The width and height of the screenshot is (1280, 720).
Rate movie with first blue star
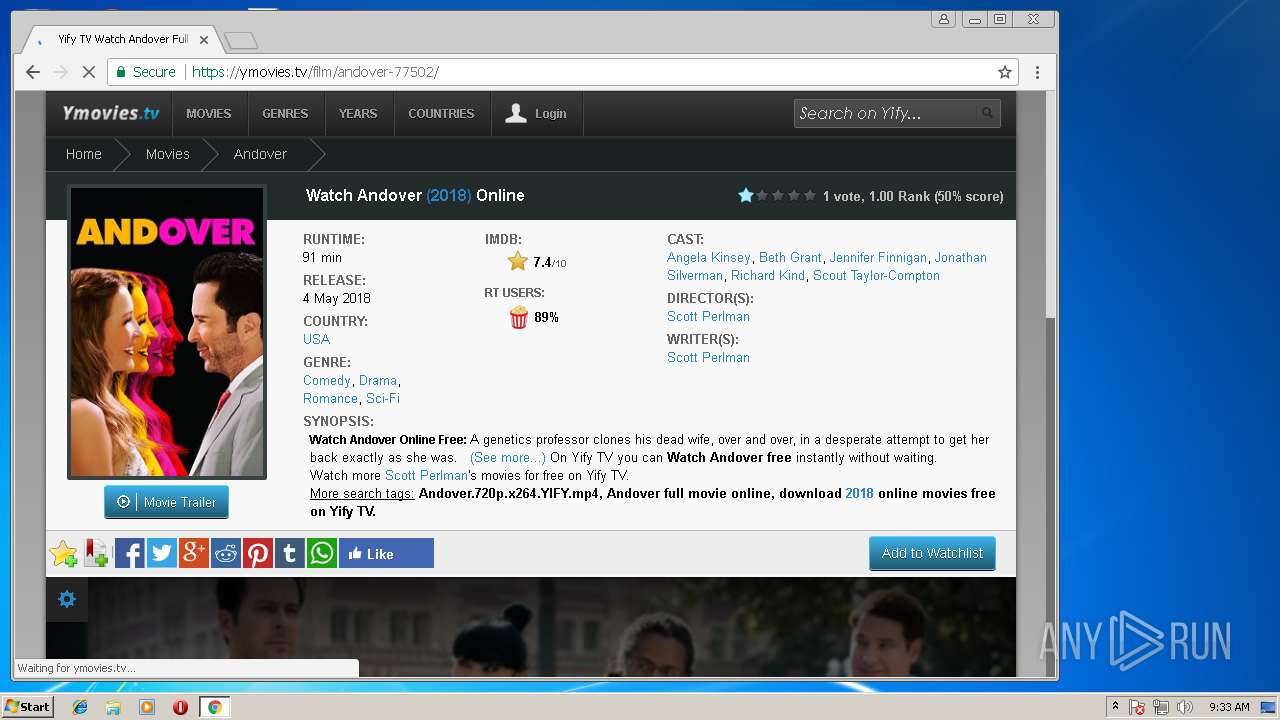click(745, 196)
